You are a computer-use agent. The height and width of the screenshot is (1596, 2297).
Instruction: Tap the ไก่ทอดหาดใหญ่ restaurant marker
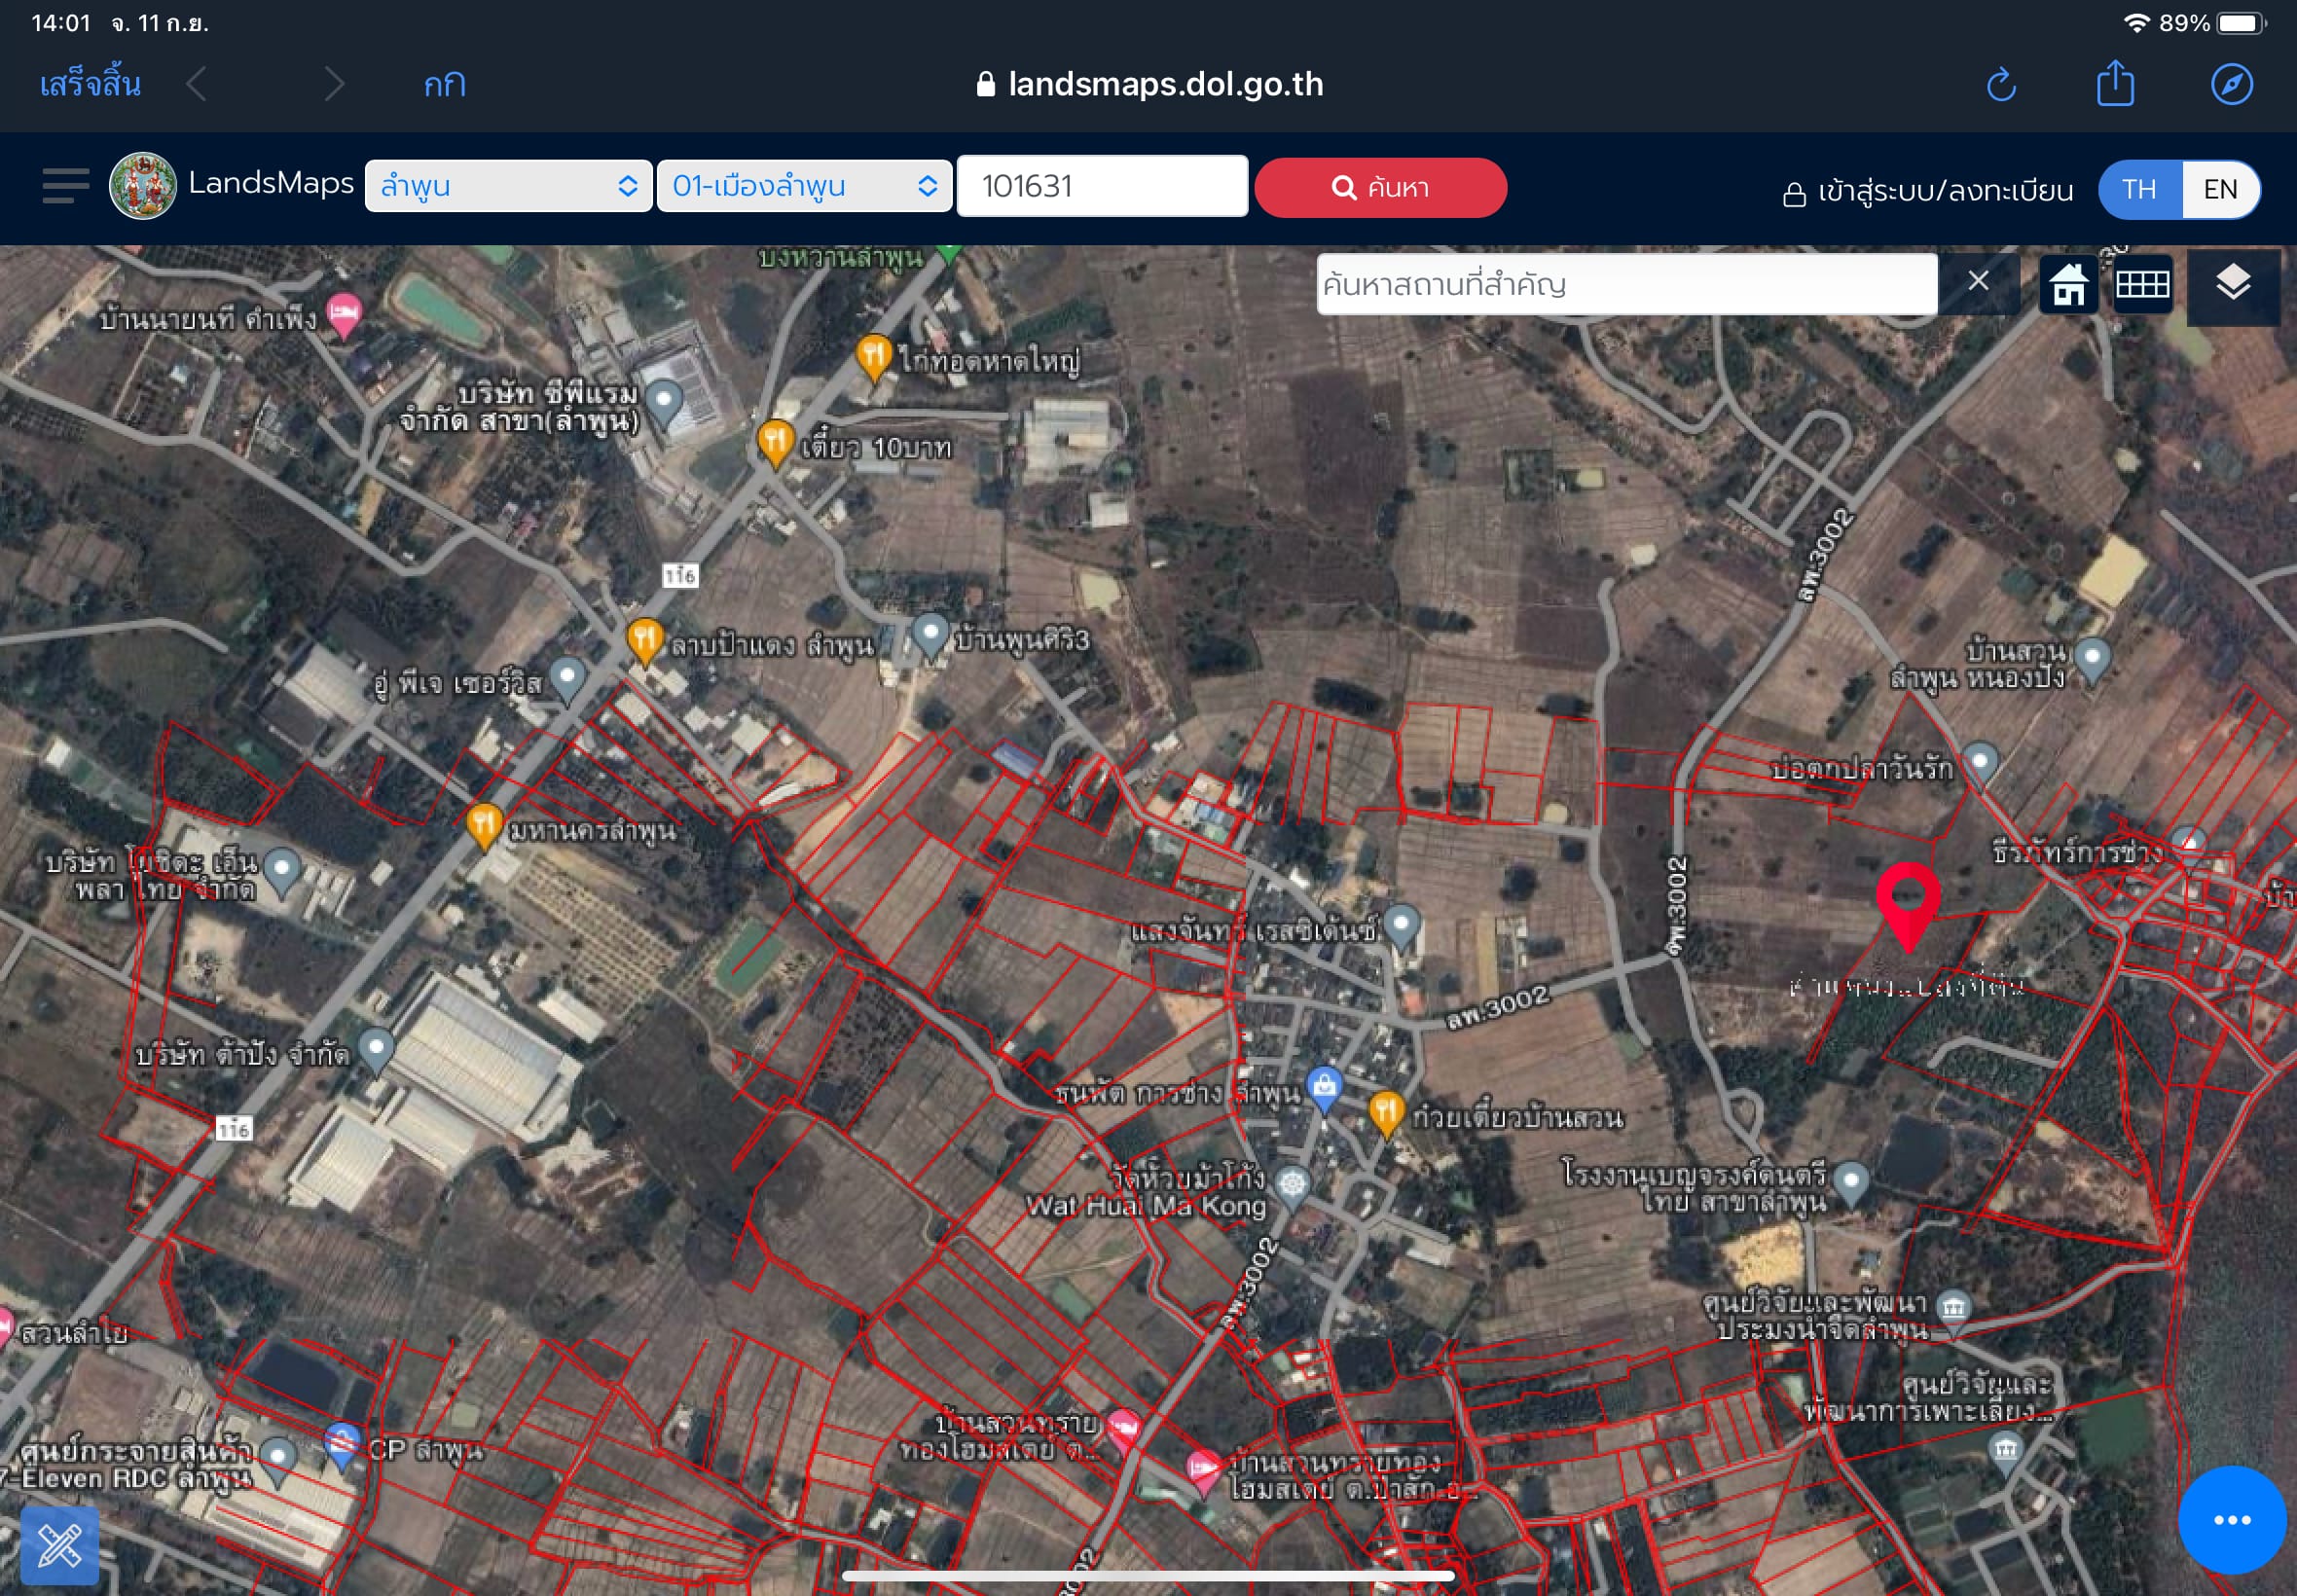874,358
